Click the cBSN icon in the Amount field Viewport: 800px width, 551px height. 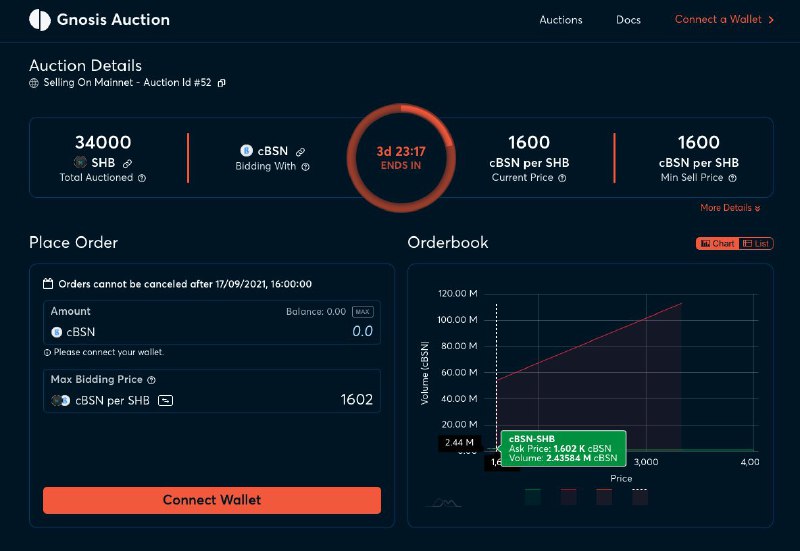click(x=57, y=332)
